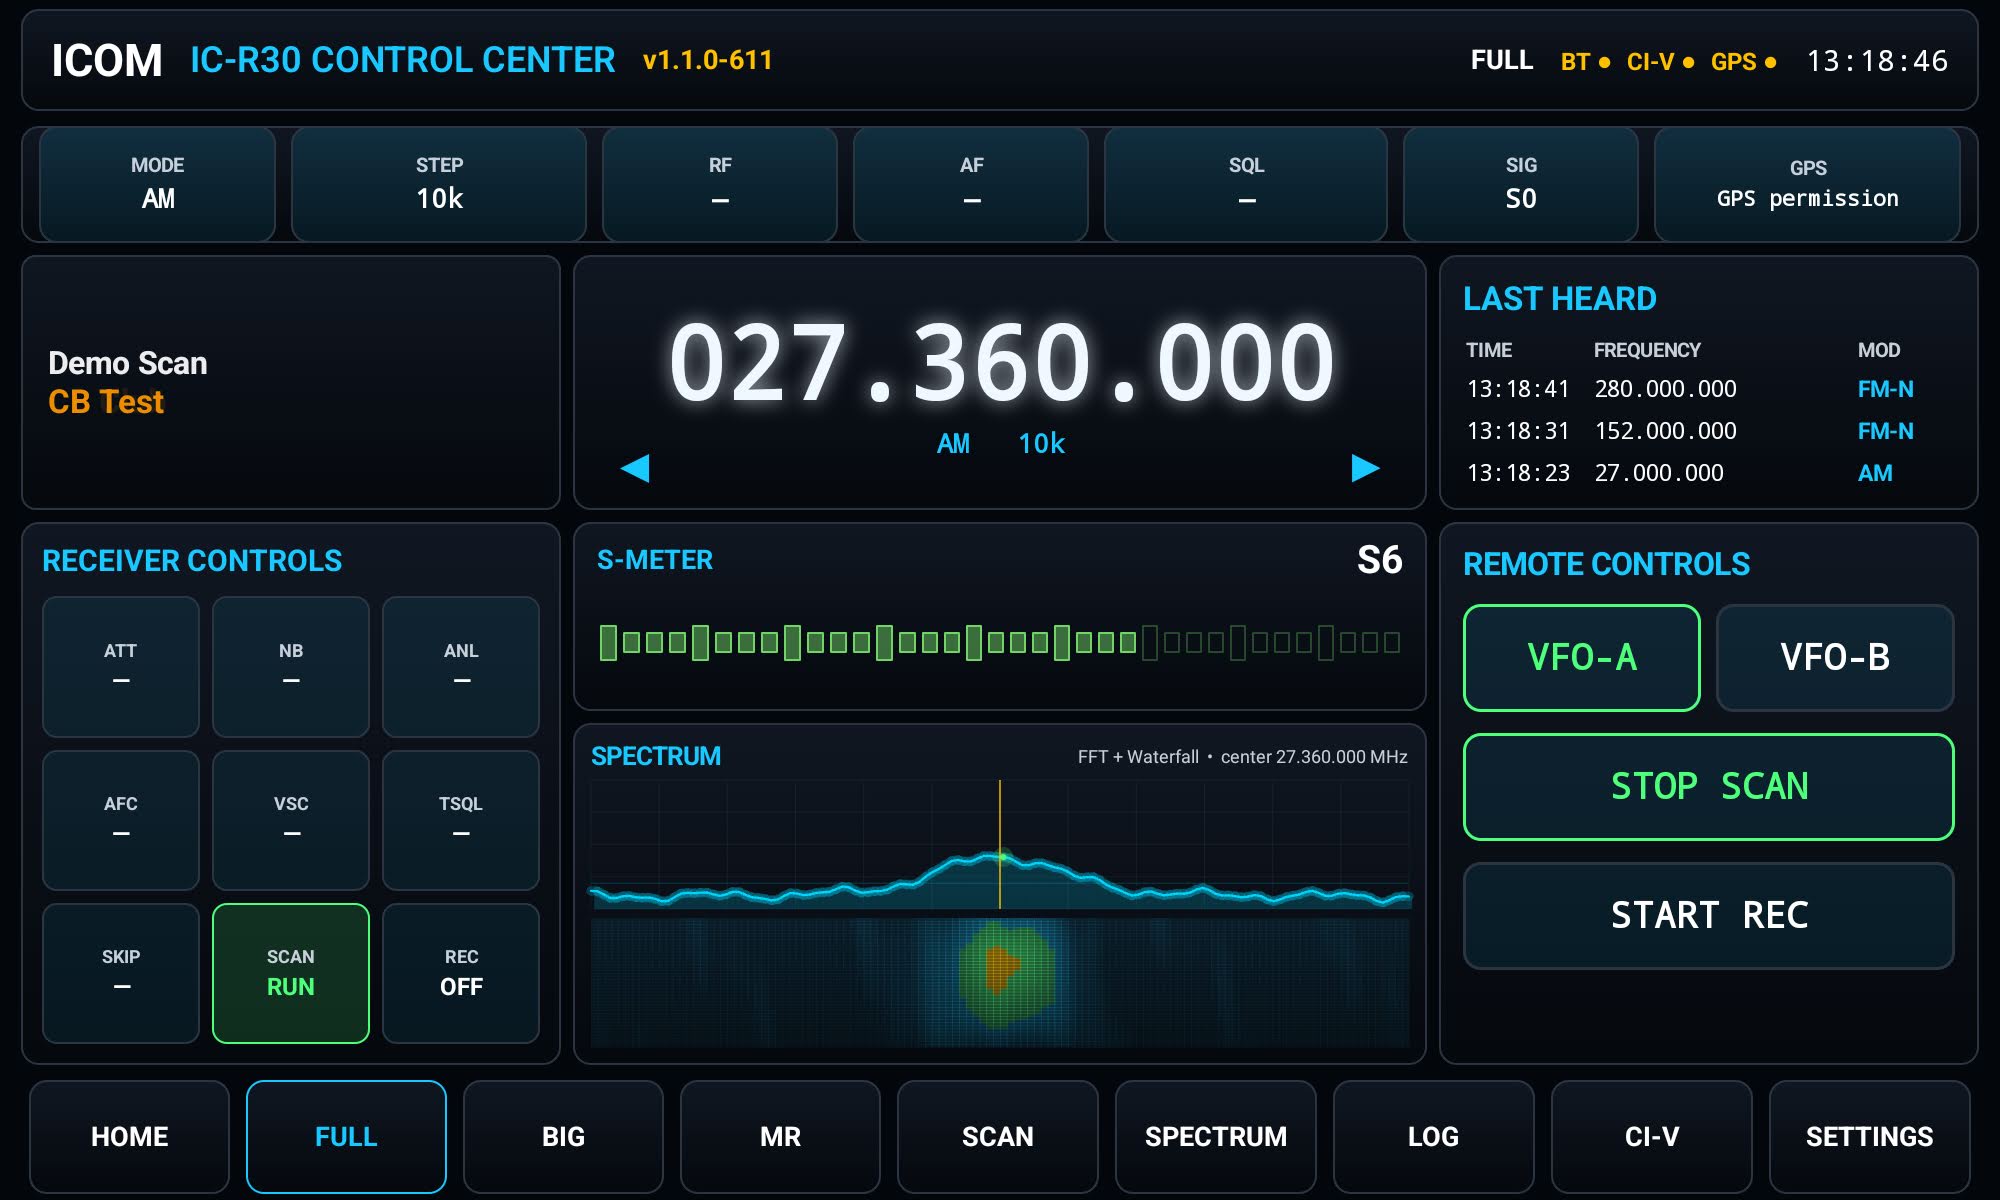
Task: Select VFO-B in Remote Controls
Action: (1835, 658)
